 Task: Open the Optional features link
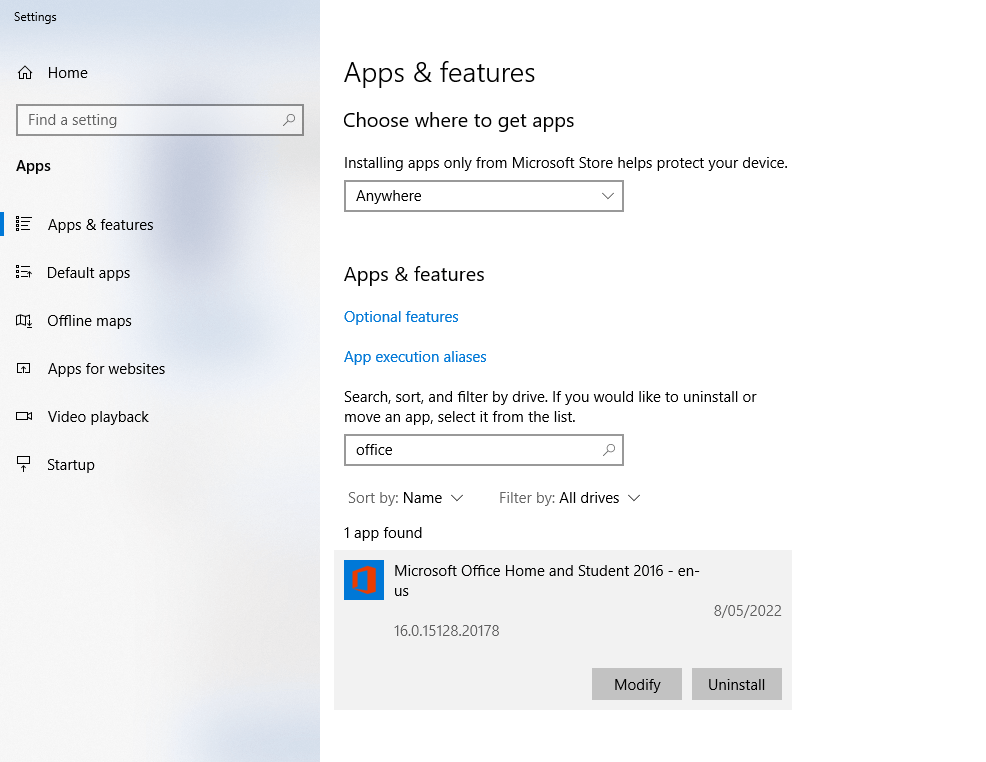[x=401, y=317]
